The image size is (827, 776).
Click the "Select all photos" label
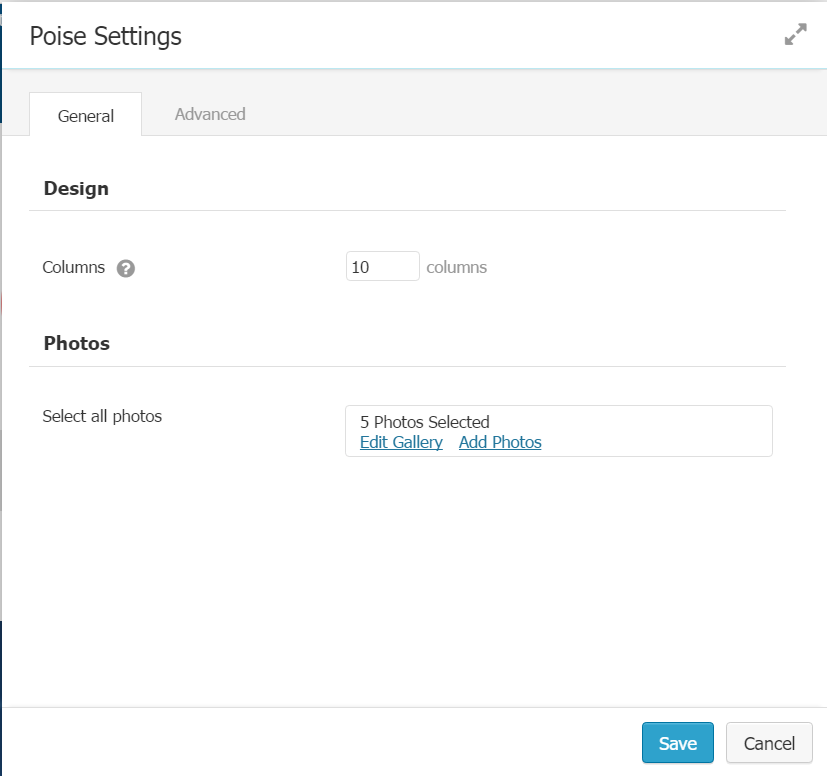click(x=102, y=416)
